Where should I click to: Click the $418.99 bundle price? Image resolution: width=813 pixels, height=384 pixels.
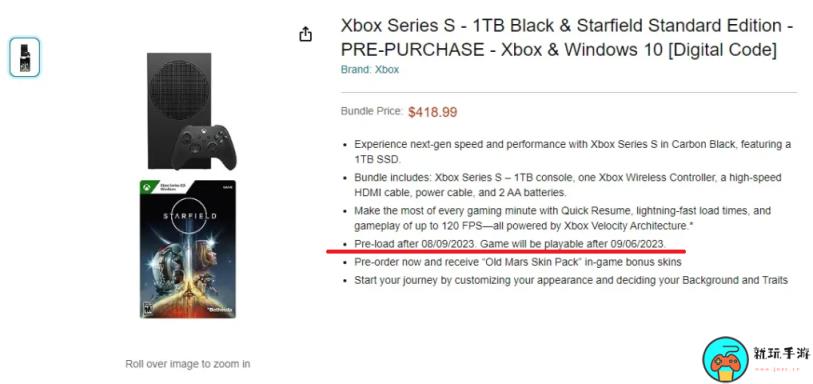432,112
